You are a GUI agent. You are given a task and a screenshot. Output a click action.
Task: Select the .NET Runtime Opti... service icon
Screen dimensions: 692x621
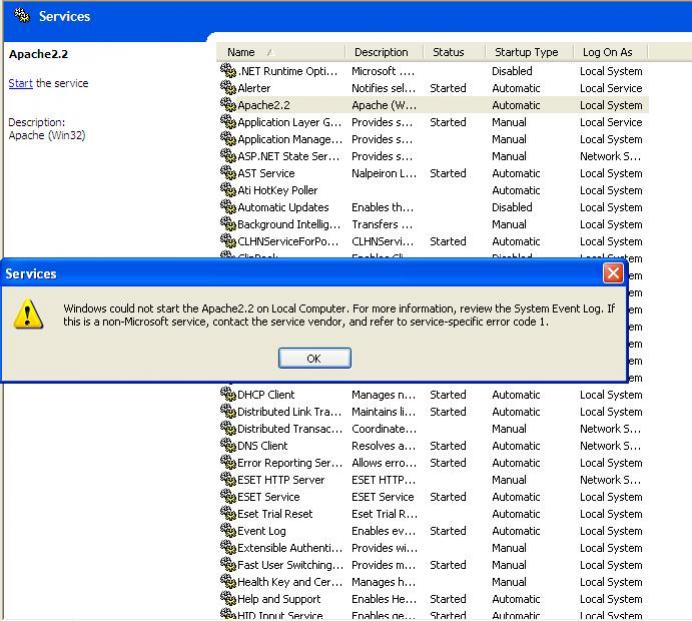click(x=228, y=71)
